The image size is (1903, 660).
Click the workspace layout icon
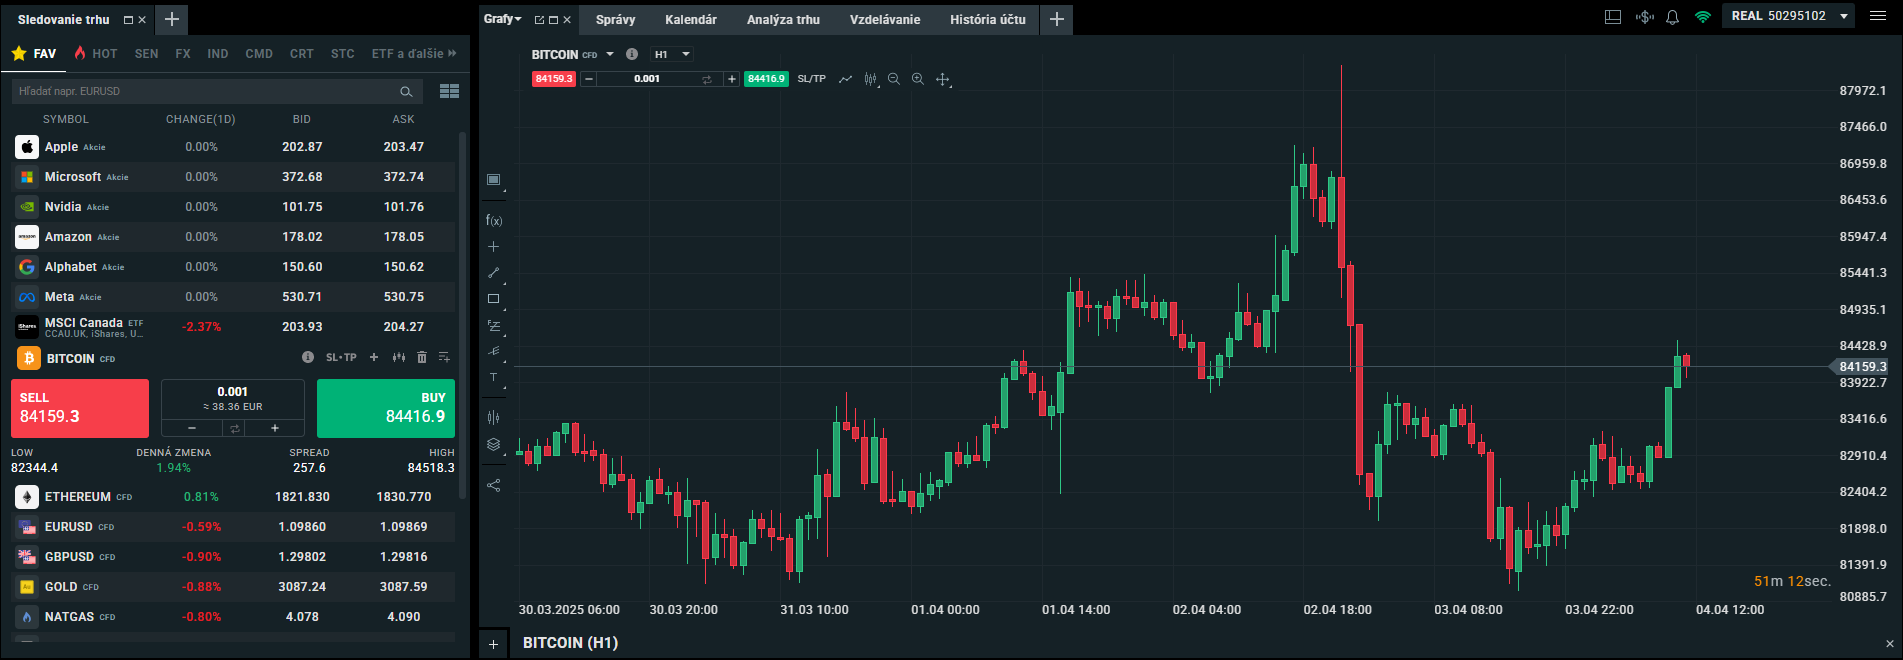[1612, 17]
